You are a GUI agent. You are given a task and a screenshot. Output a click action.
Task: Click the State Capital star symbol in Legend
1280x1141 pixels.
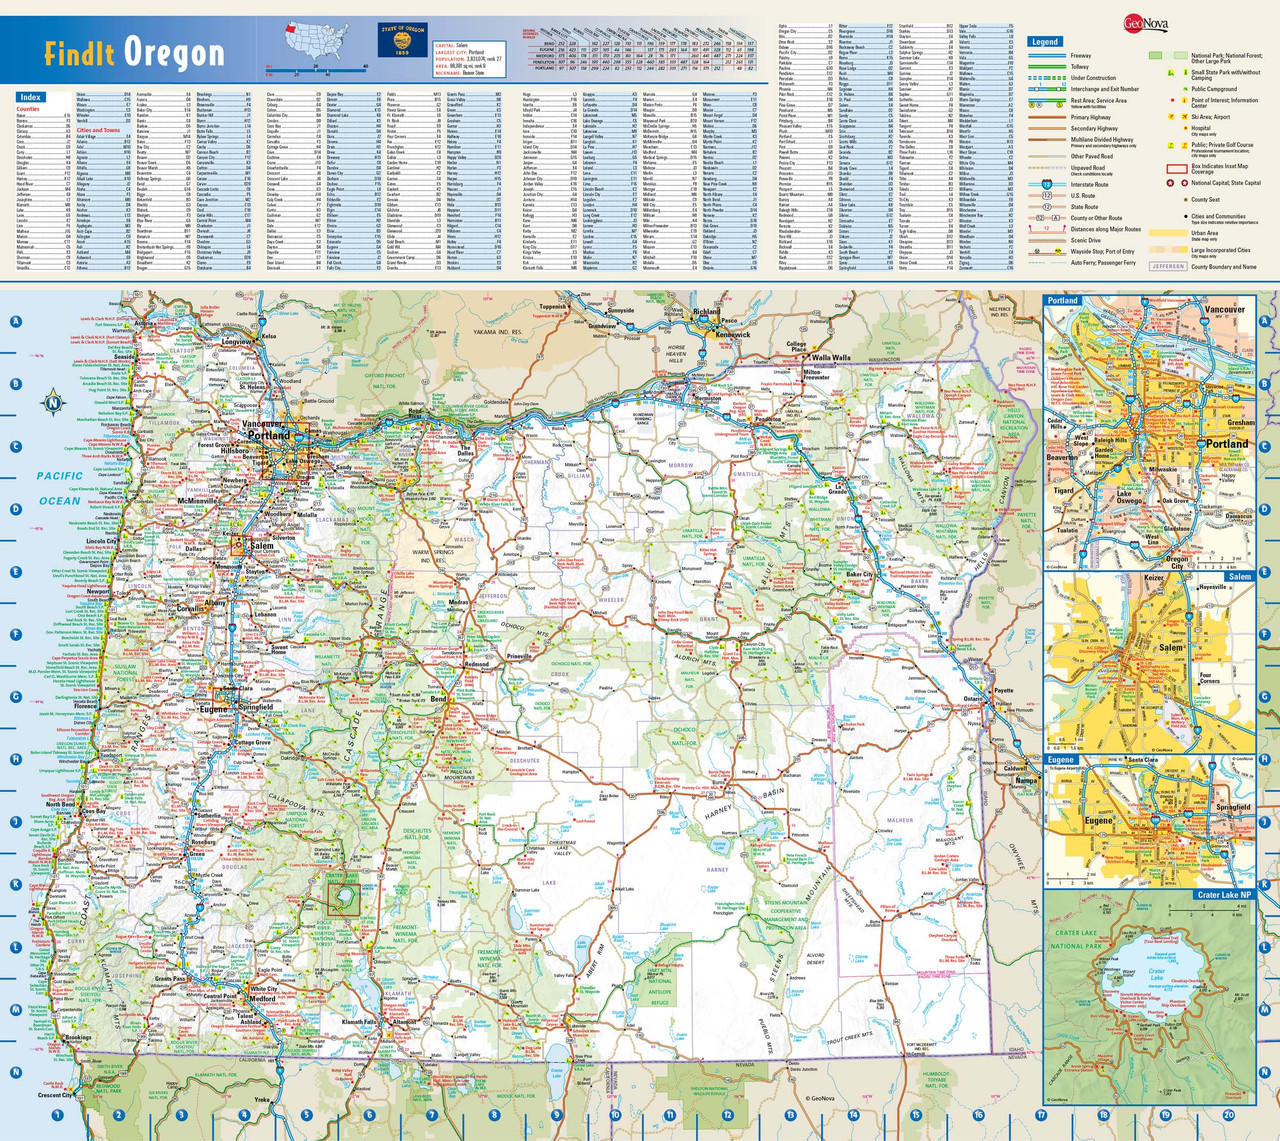(1185, 183)
